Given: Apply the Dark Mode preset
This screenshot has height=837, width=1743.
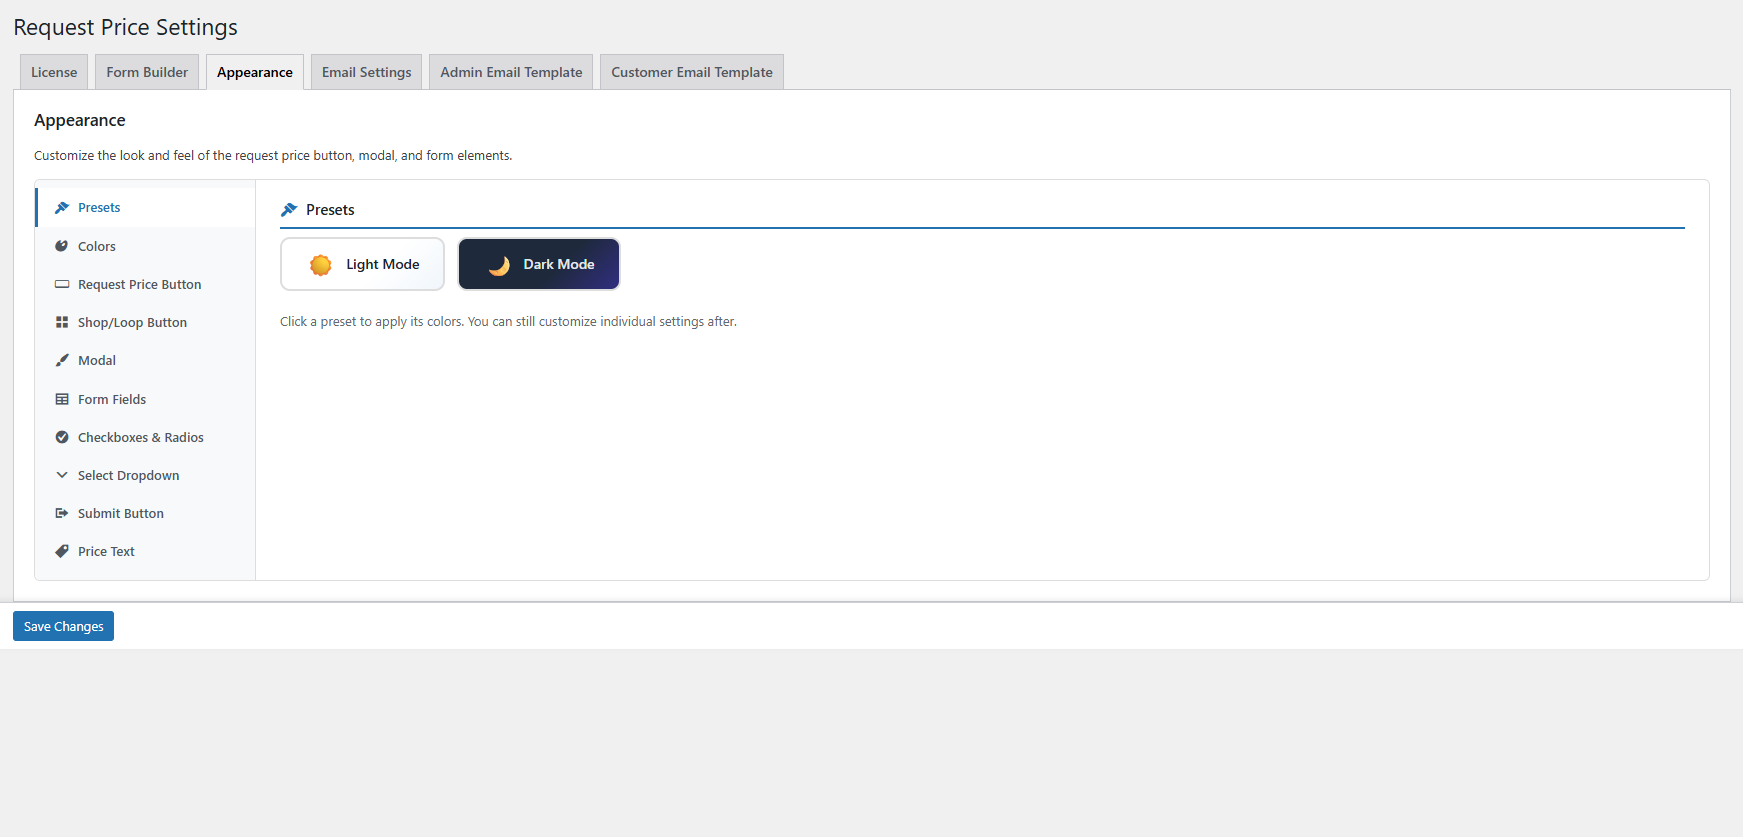Looking at the screenshot, I should pos(539,264).
